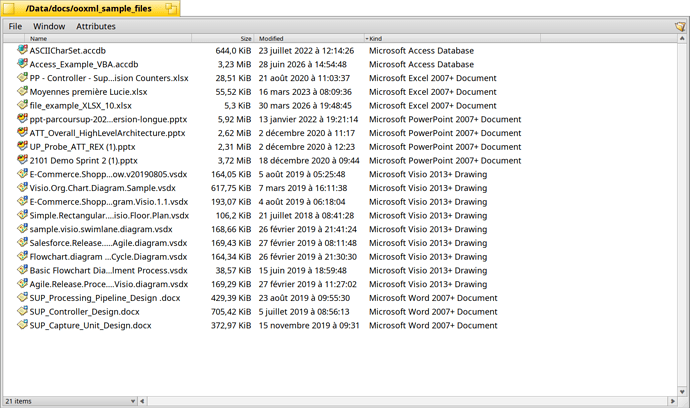Click icon of SUP_Controller_Design.docx
The height and width of the screenshot is (408, 690).
click(x=22, y=311)
